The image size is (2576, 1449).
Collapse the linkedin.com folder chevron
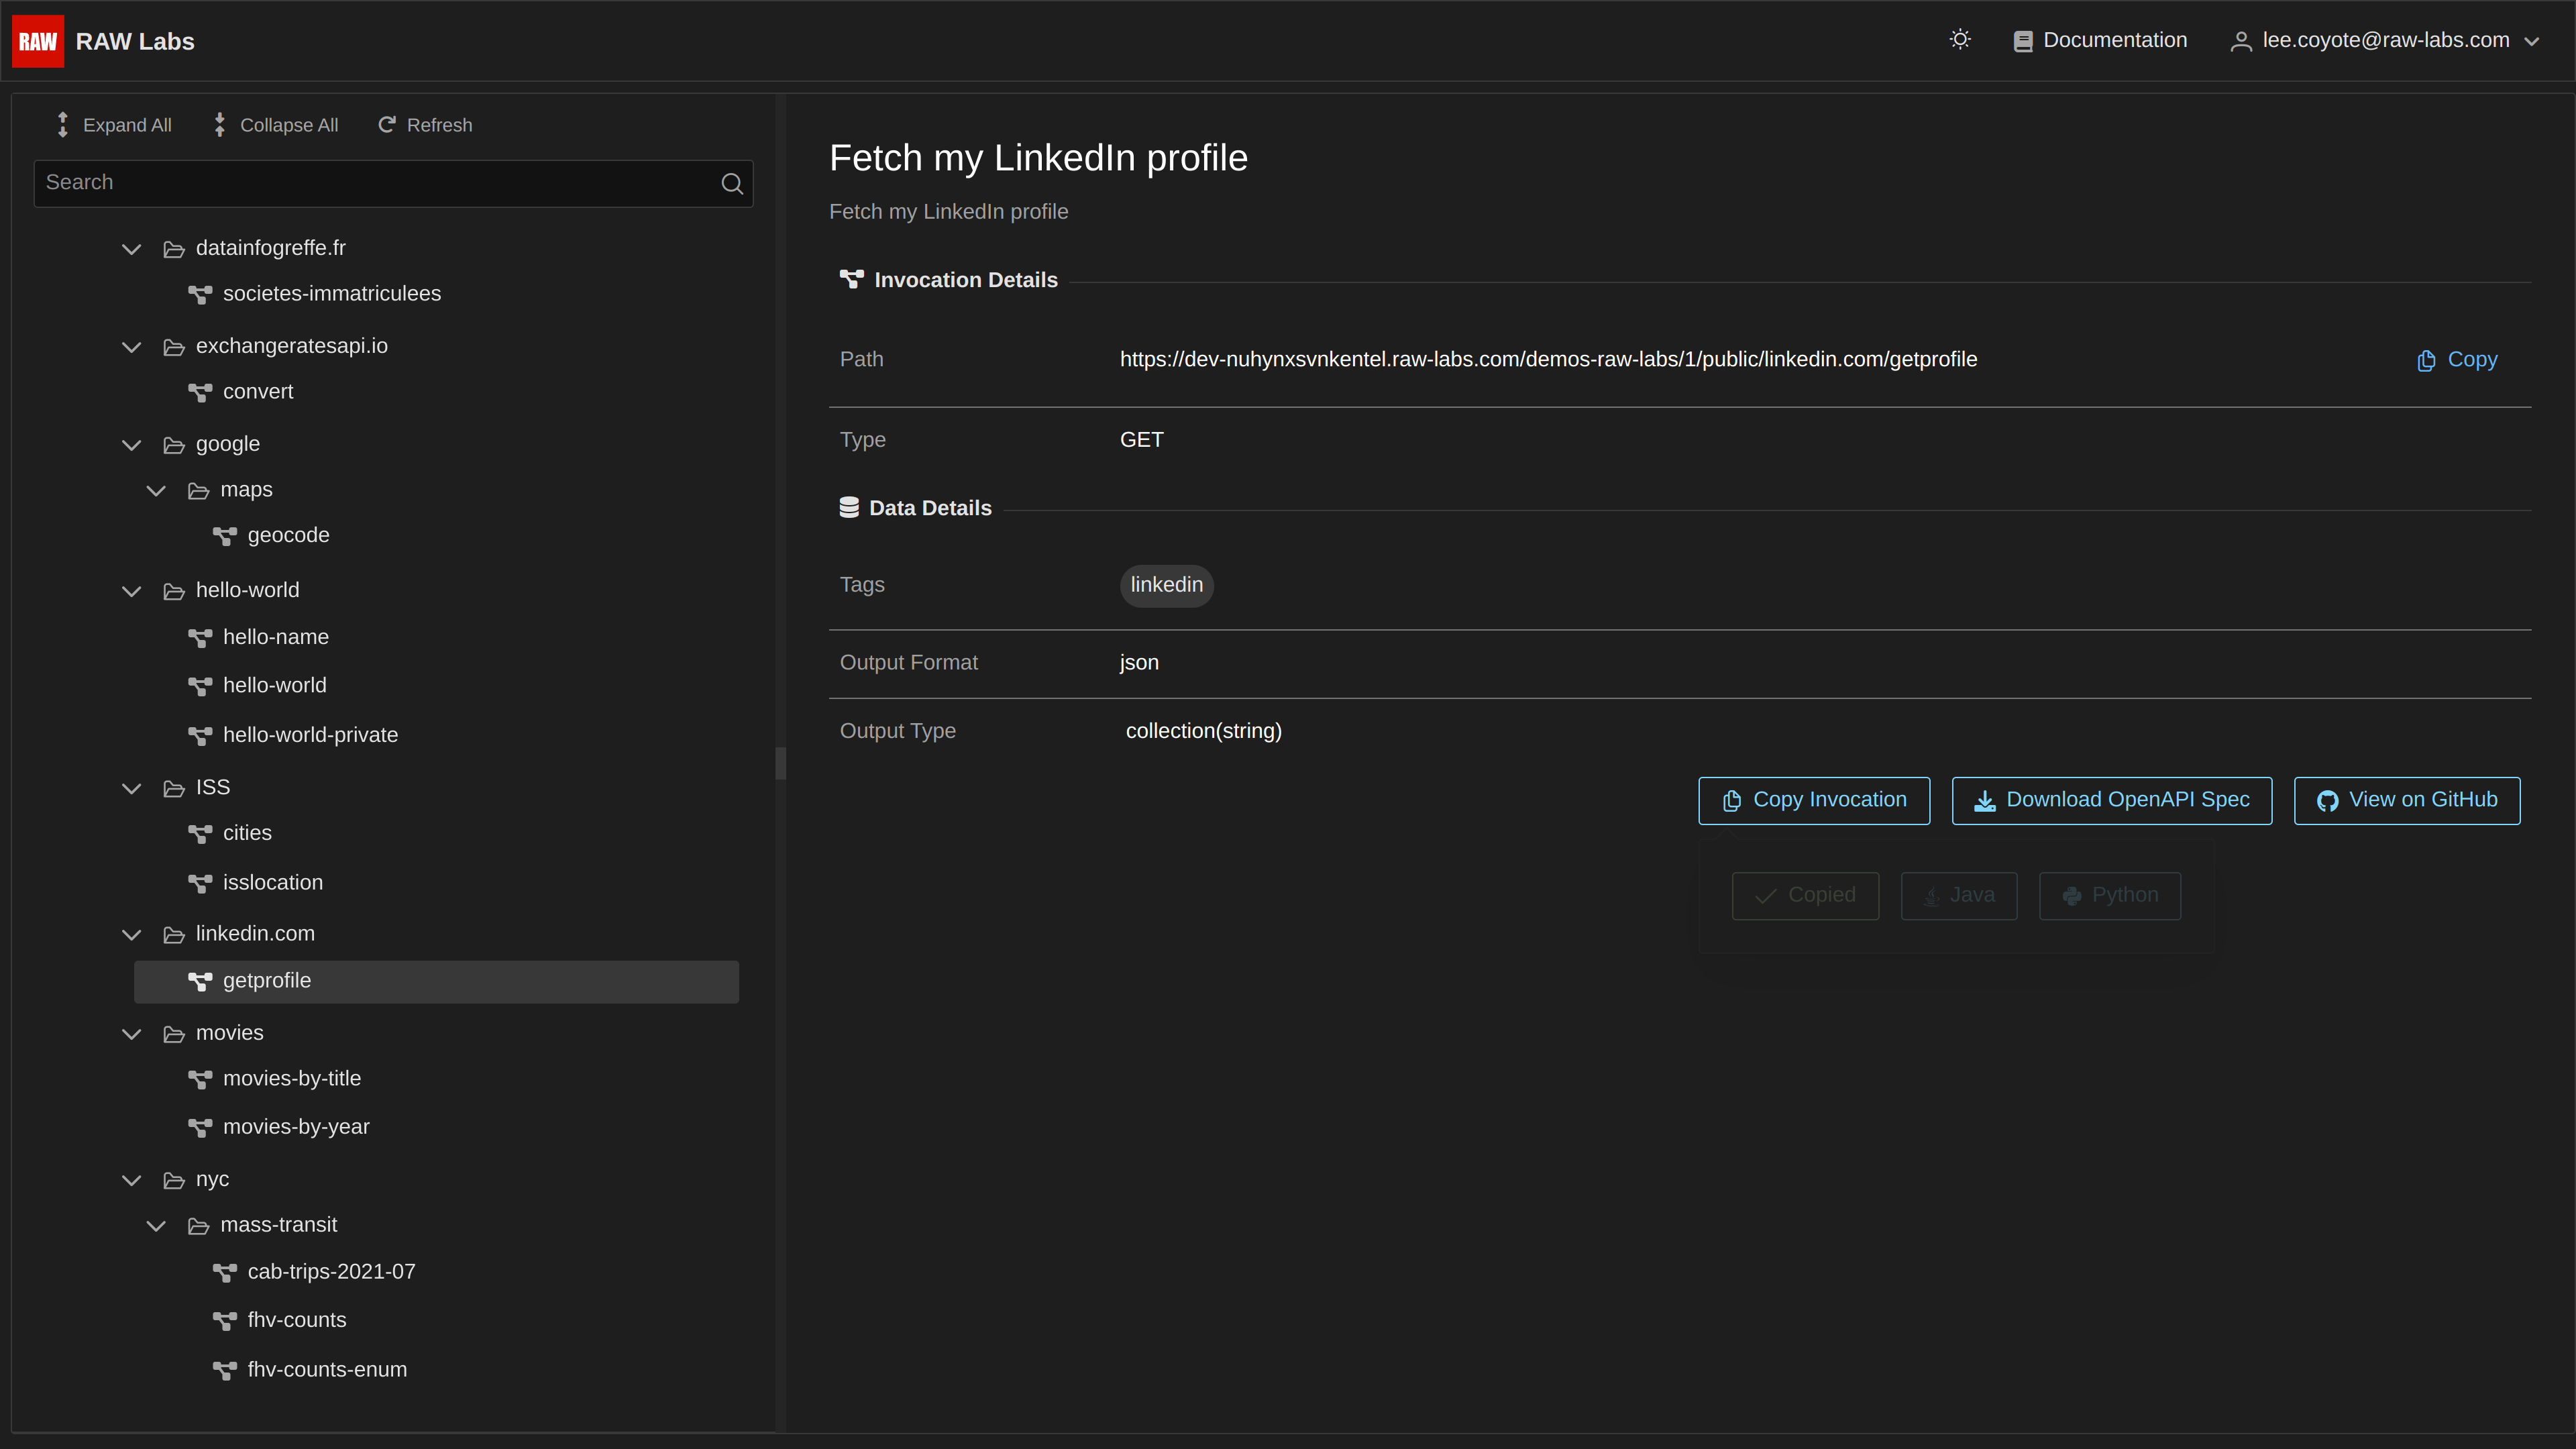[131, 934]
